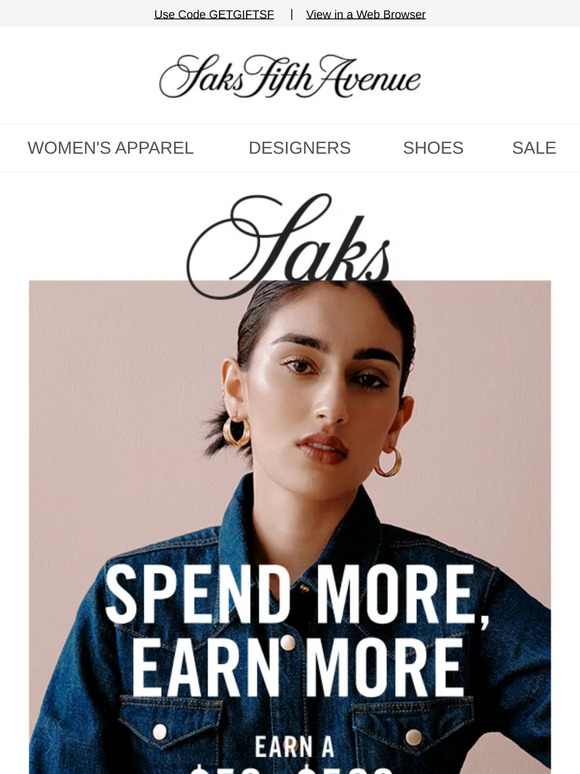Click the EARN MORE headline line
580x774 pixels.
pos(298,667)
